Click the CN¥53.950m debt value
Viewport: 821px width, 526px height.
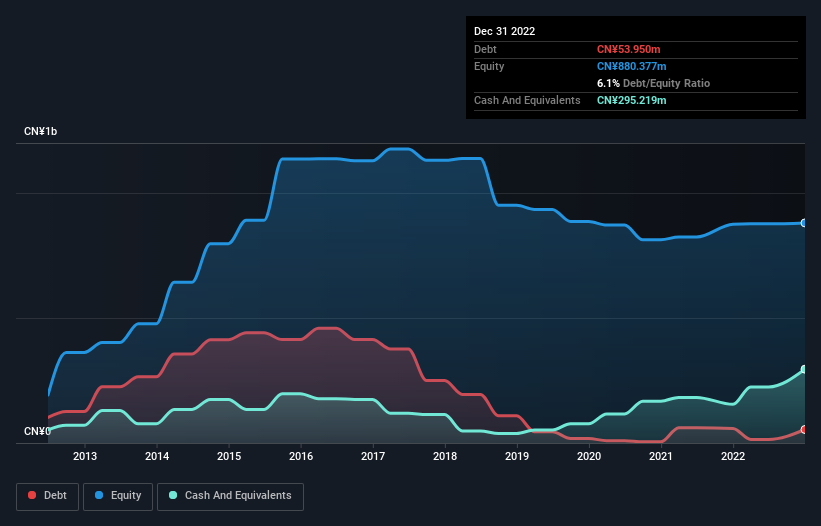(x=628, y=49)
